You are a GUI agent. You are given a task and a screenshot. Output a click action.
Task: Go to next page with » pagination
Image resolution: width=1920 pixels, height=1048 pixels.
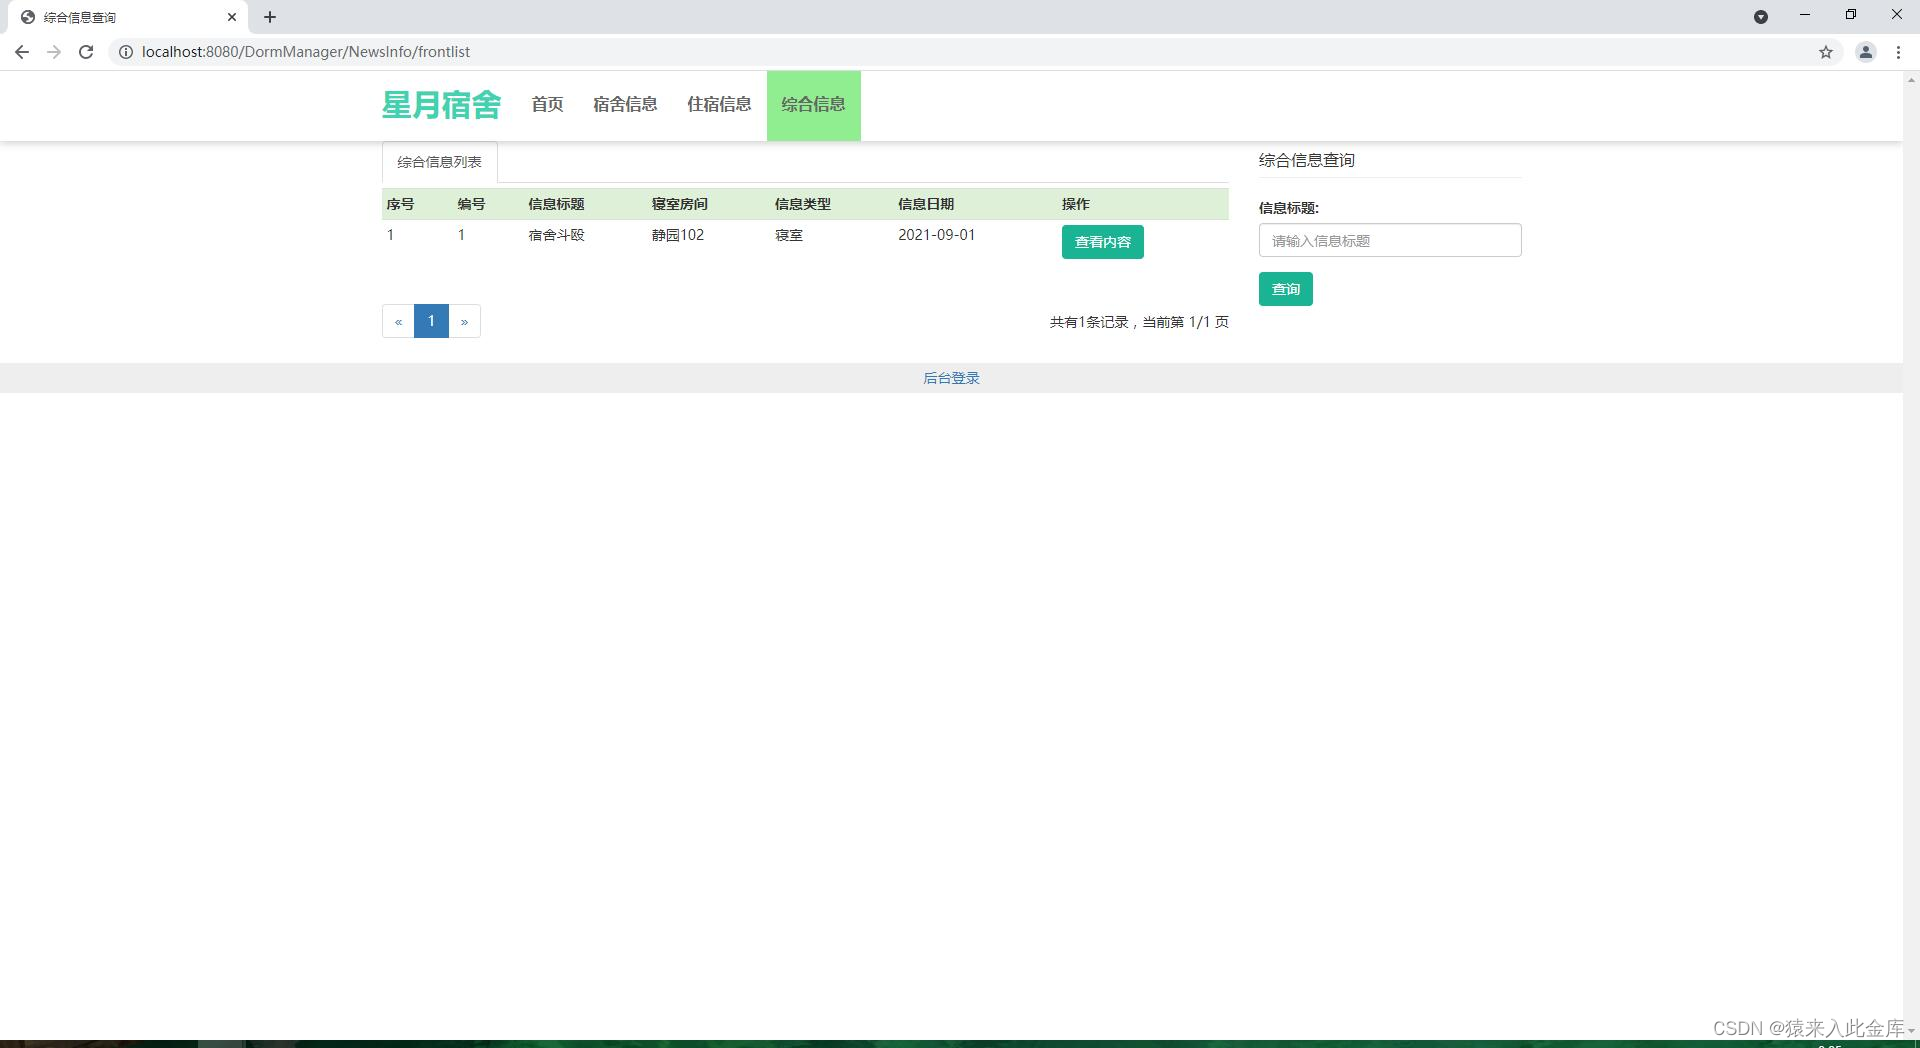(x=464, y=321)
